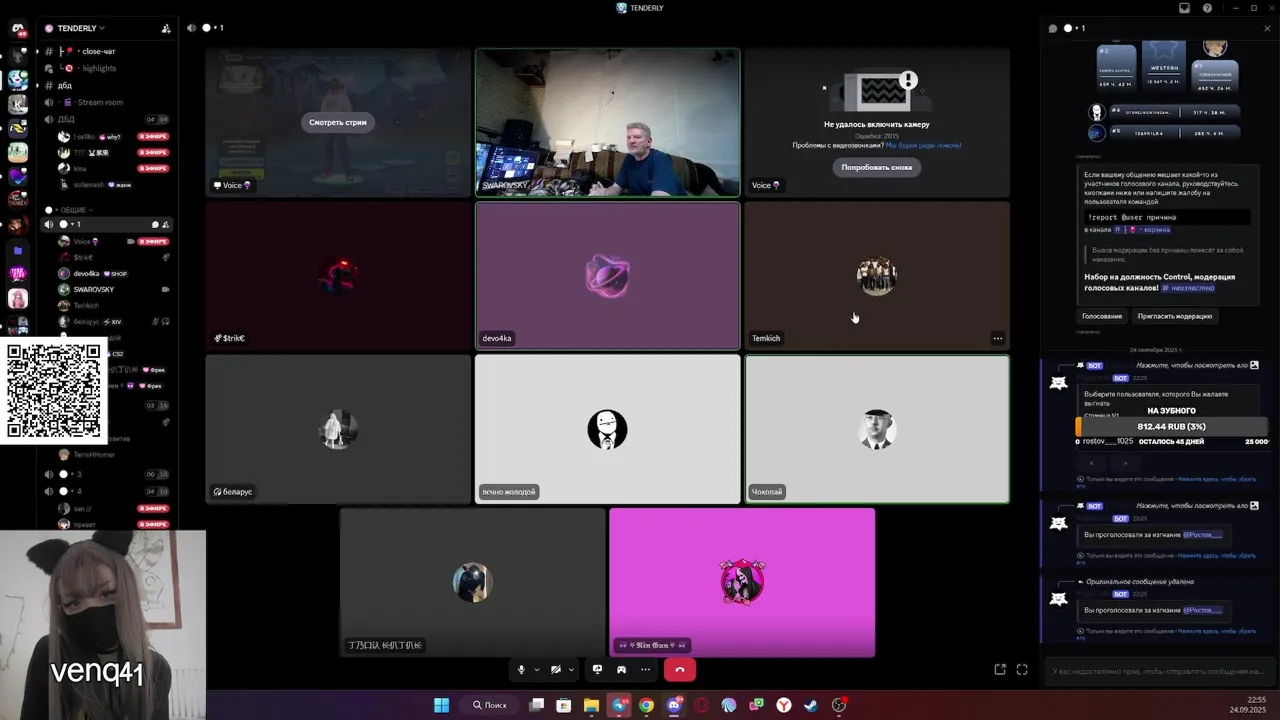Disconnect from voice call red button
Screen dimensions: 1280x720
[680, 669]
